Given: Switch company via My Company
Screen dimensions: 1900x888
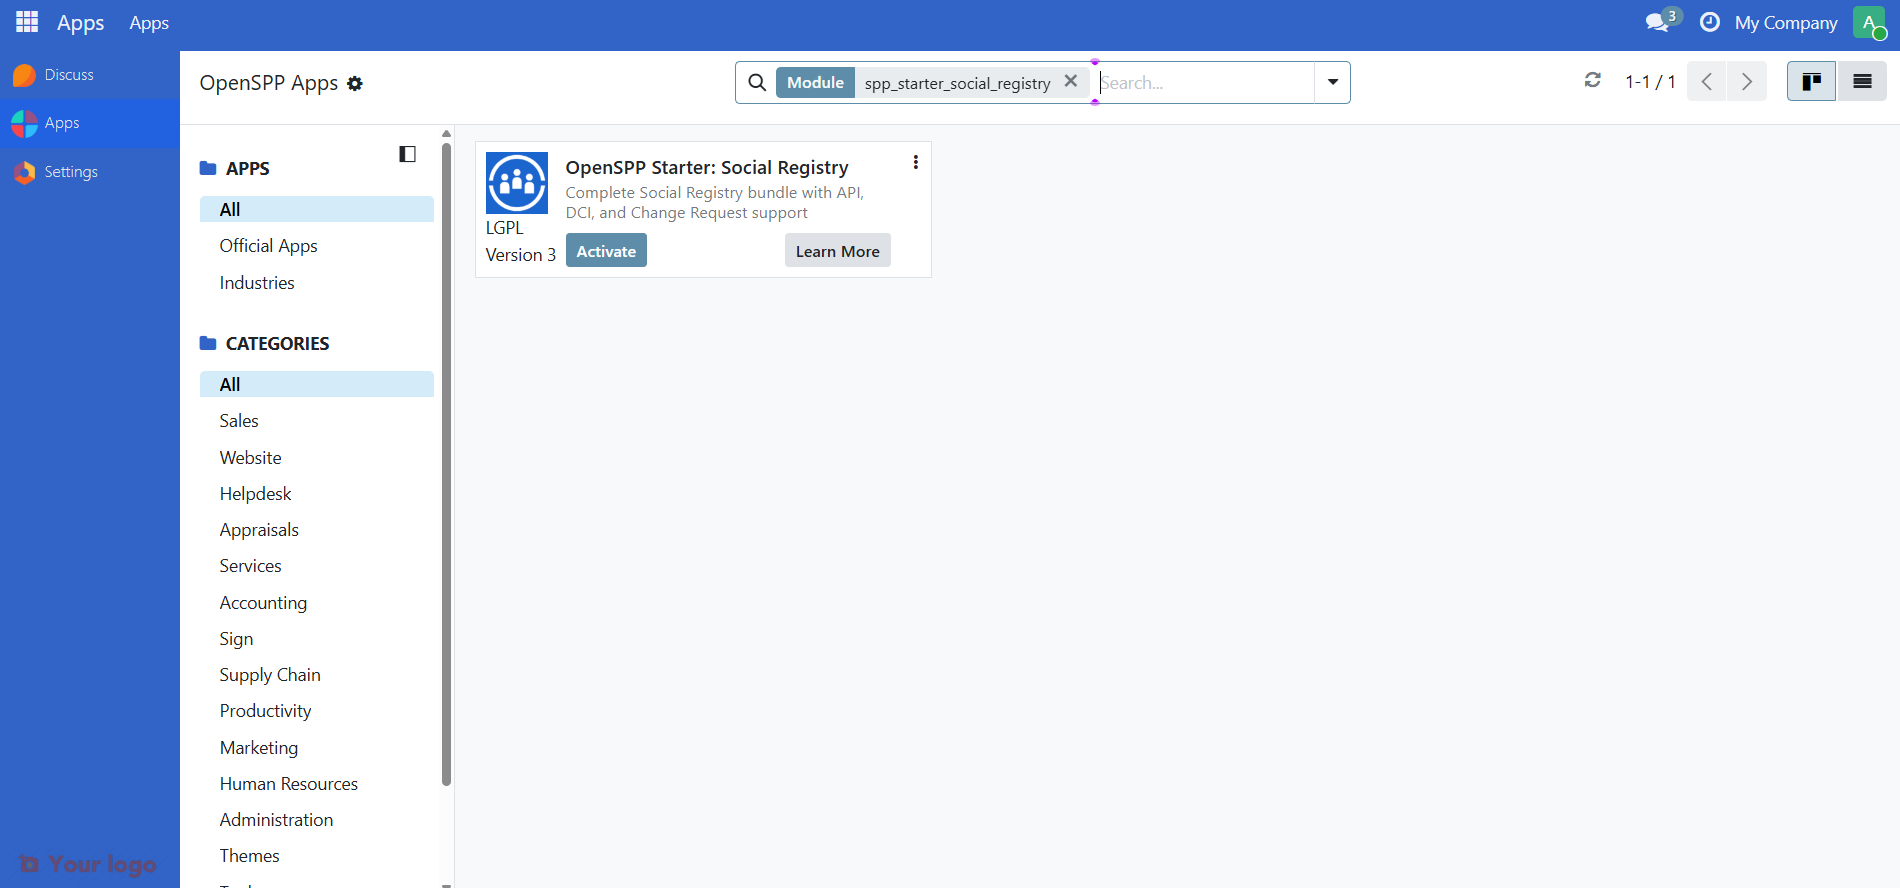Looking at the screenshot, I should pyautogui.click(x=1786, y=22).
